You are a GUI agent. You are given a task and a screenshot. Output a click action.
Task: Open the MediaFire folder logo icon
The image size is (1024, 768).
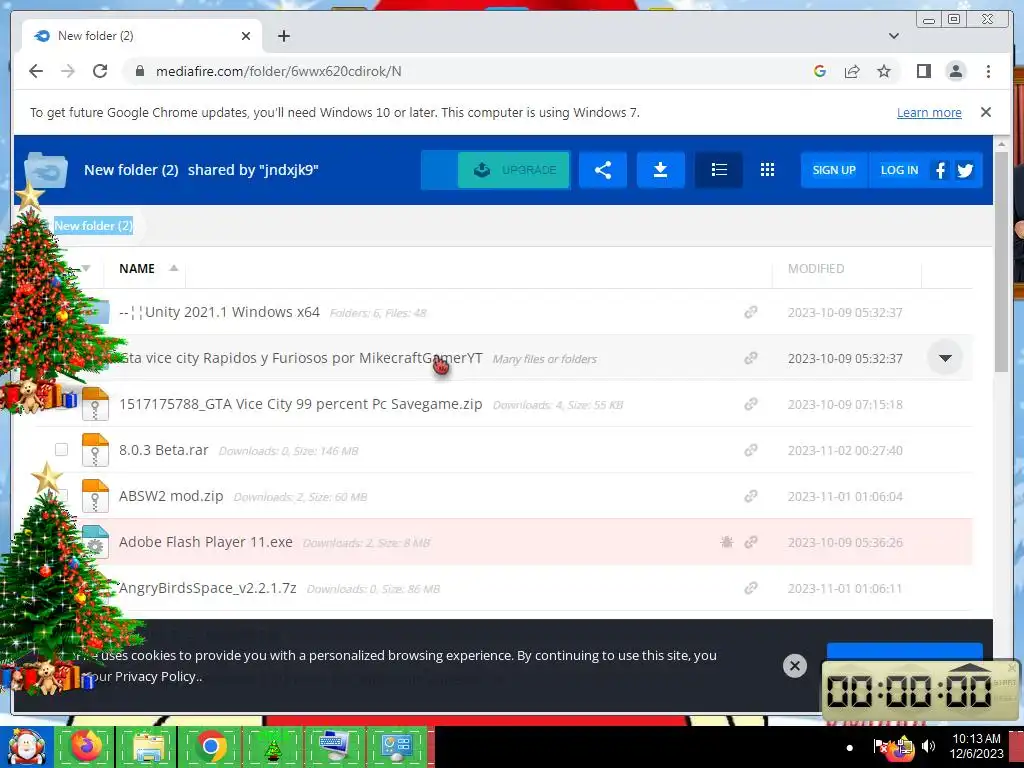(46, 170)
